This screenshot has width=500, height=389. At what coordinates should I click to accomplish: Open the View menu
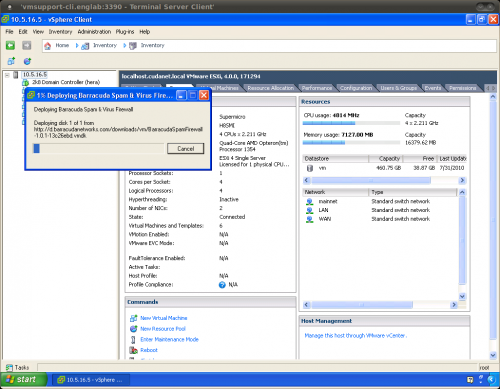pos(38,32)
